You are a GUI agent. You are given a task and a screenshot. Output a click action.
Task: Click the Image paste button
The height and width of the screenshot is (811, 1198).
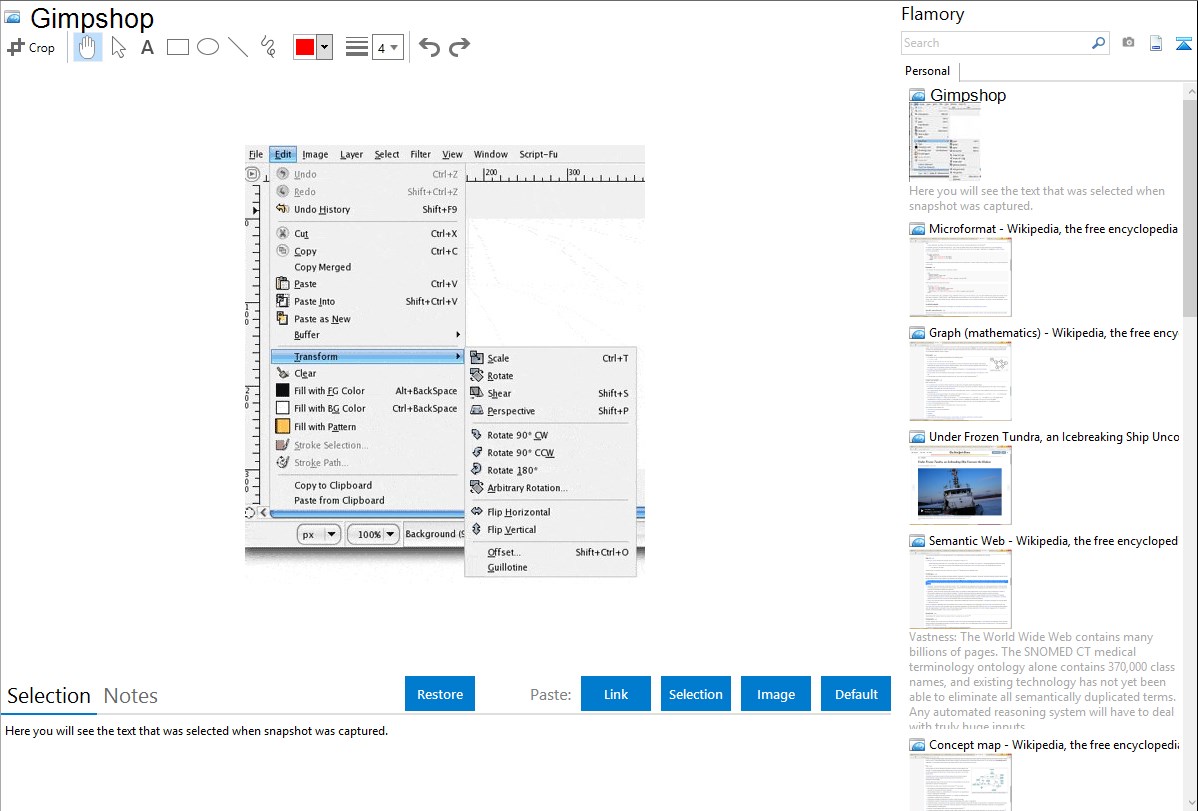[775, 694]
